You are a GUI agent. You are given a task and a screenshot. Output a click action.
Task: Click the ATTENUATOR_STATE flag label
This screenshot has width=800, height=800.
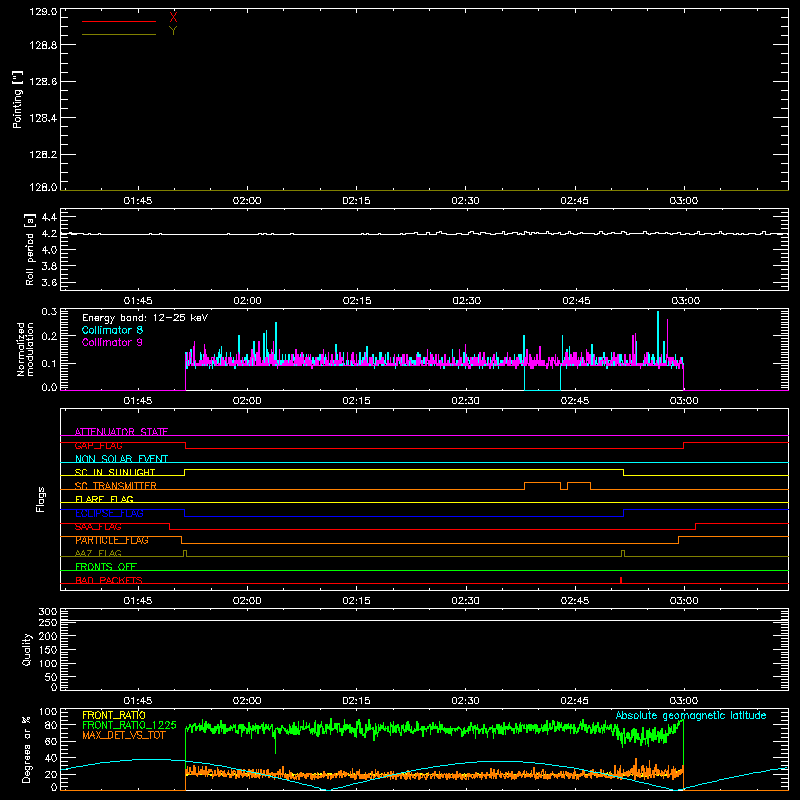[121, 432]
